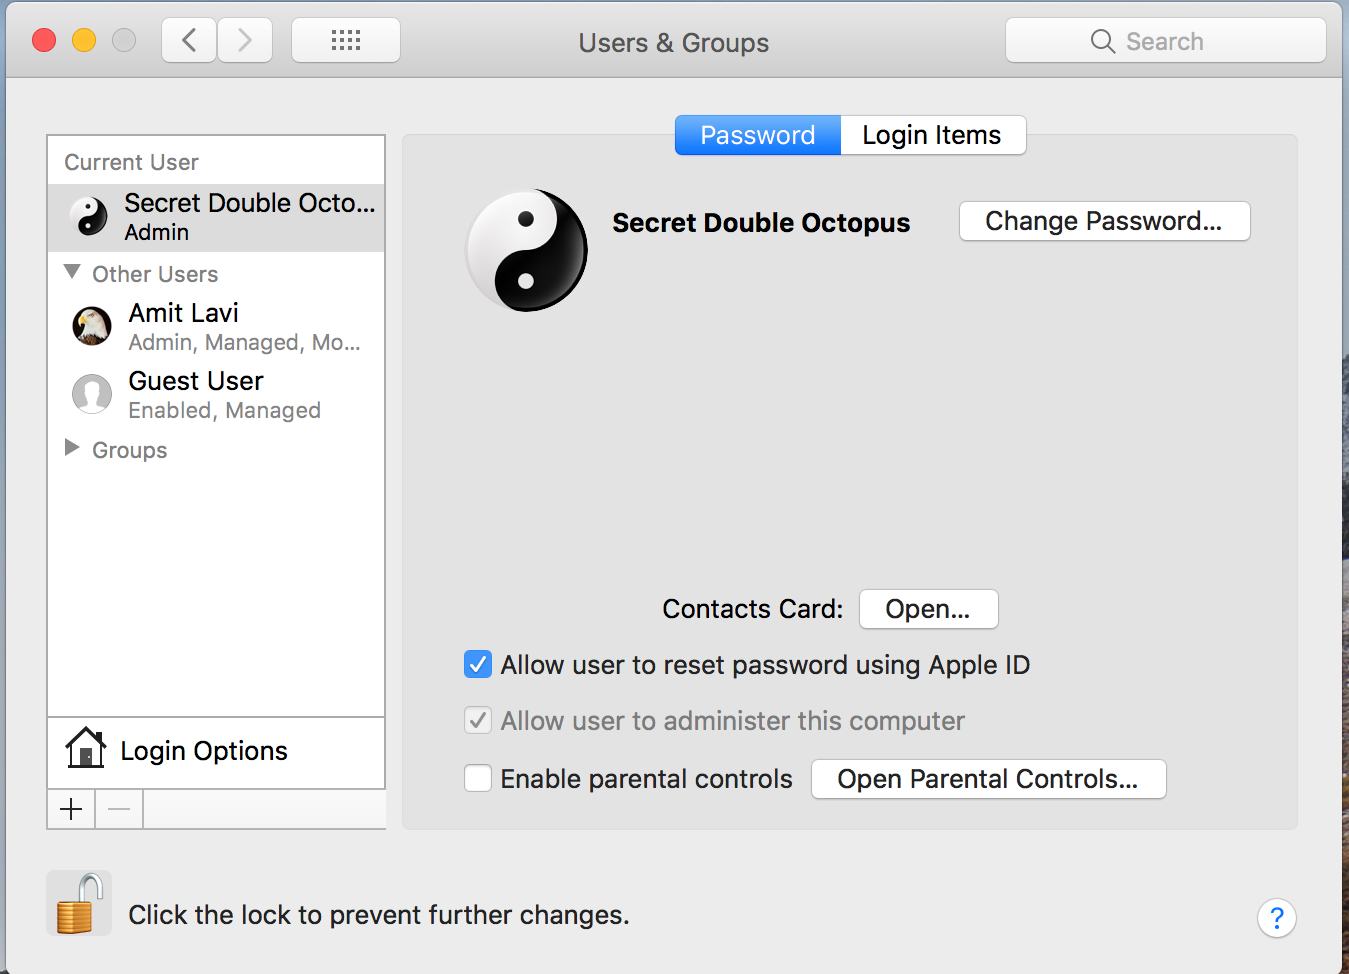1349x974 pixels.
Task: Minimize window with yellow button
Action: coord(84,40)
